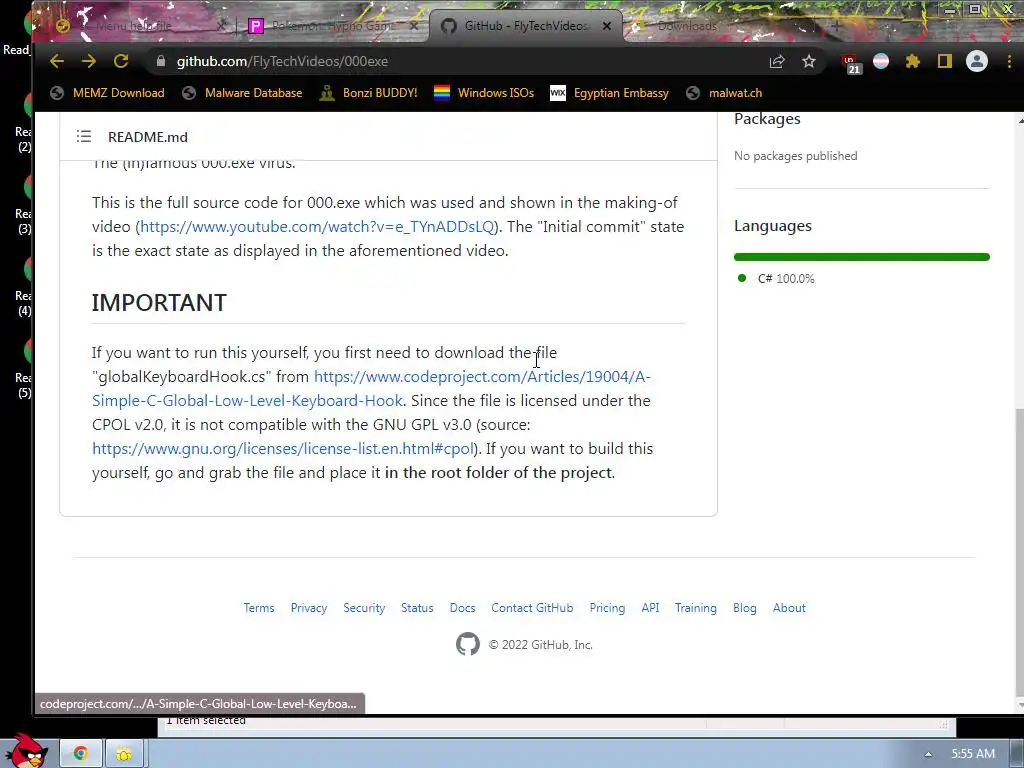Screen dimensions: 1024x768
Task: Click the Languages heading
Action: (773, 226)
